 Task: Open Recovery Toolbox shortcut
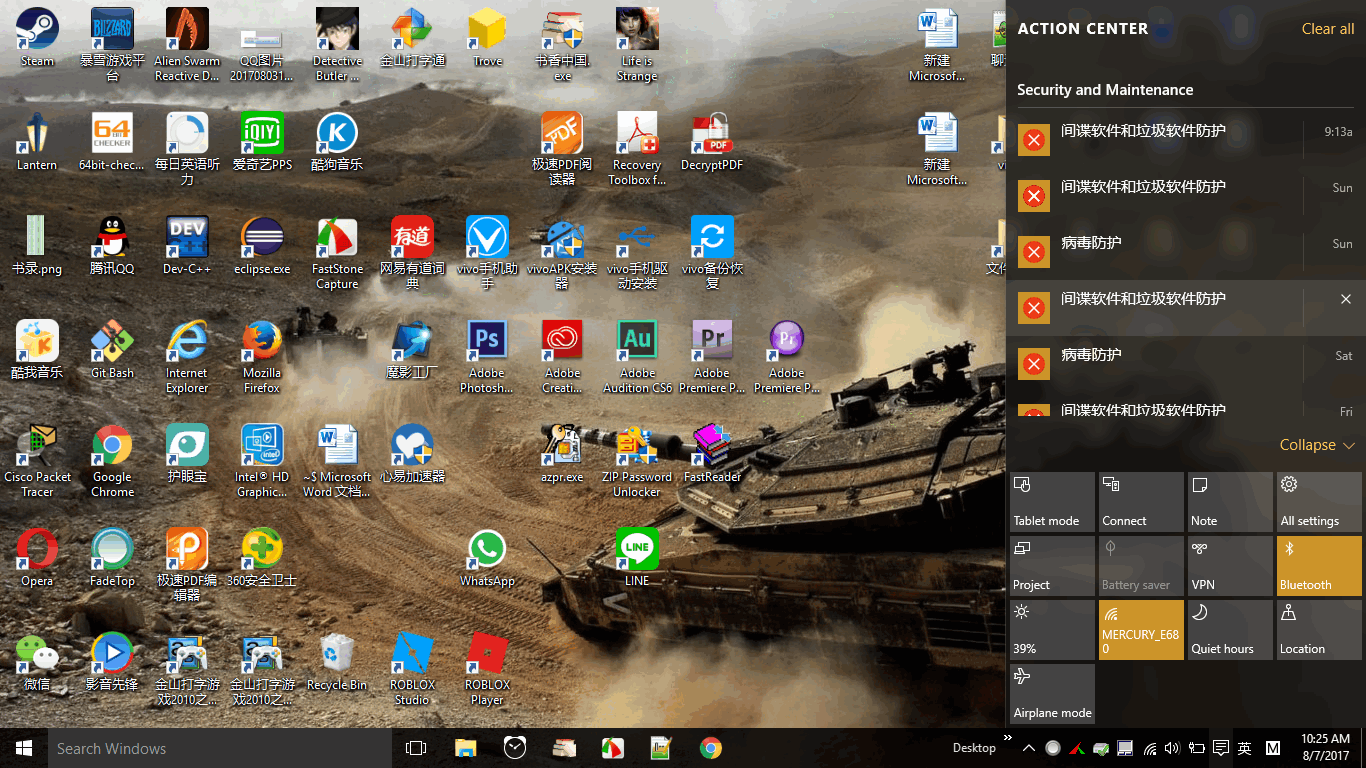click(x=637, y=149)
